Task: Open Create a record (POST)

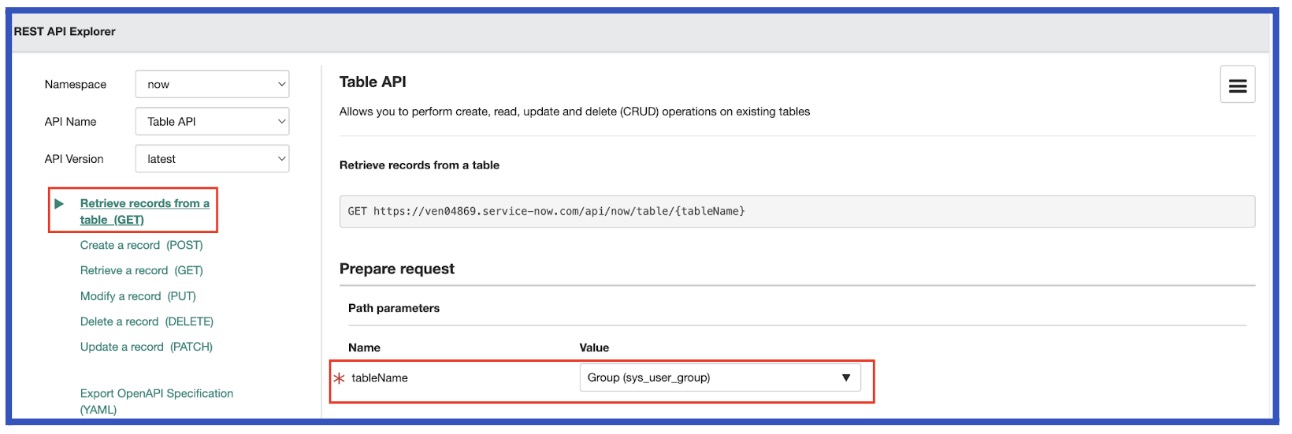Action: coord(142,245)
